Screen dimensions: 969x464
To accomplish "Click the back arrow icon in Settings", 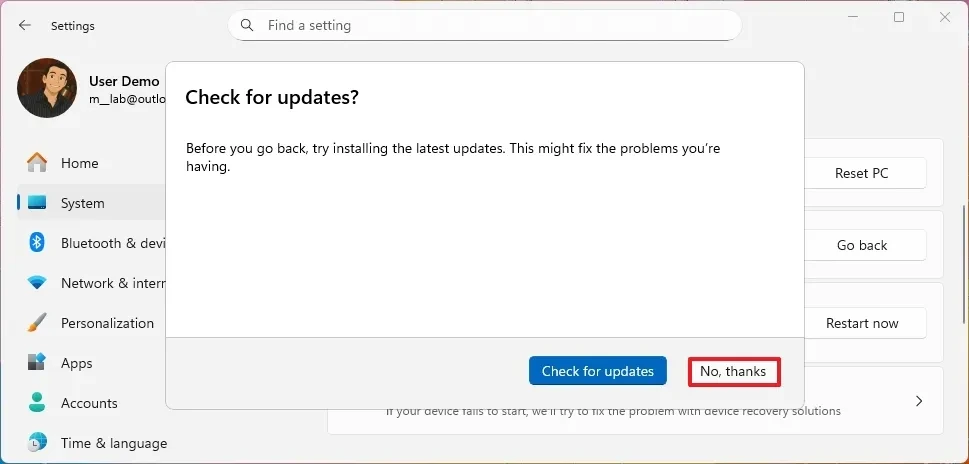I will (x=25, y=26).
